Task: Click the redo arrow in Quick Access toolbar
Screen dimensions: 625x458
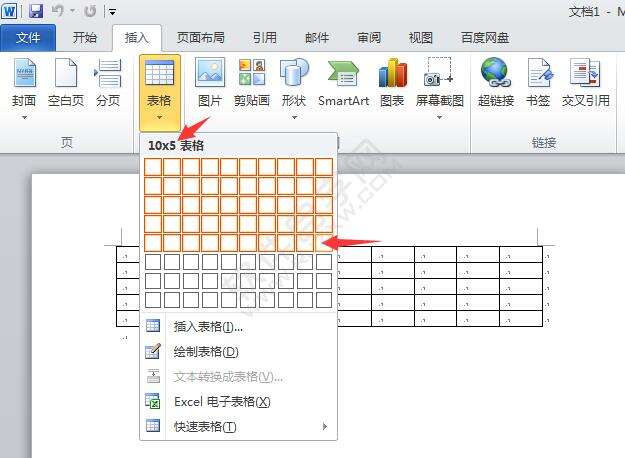Action: pos(90,11)
